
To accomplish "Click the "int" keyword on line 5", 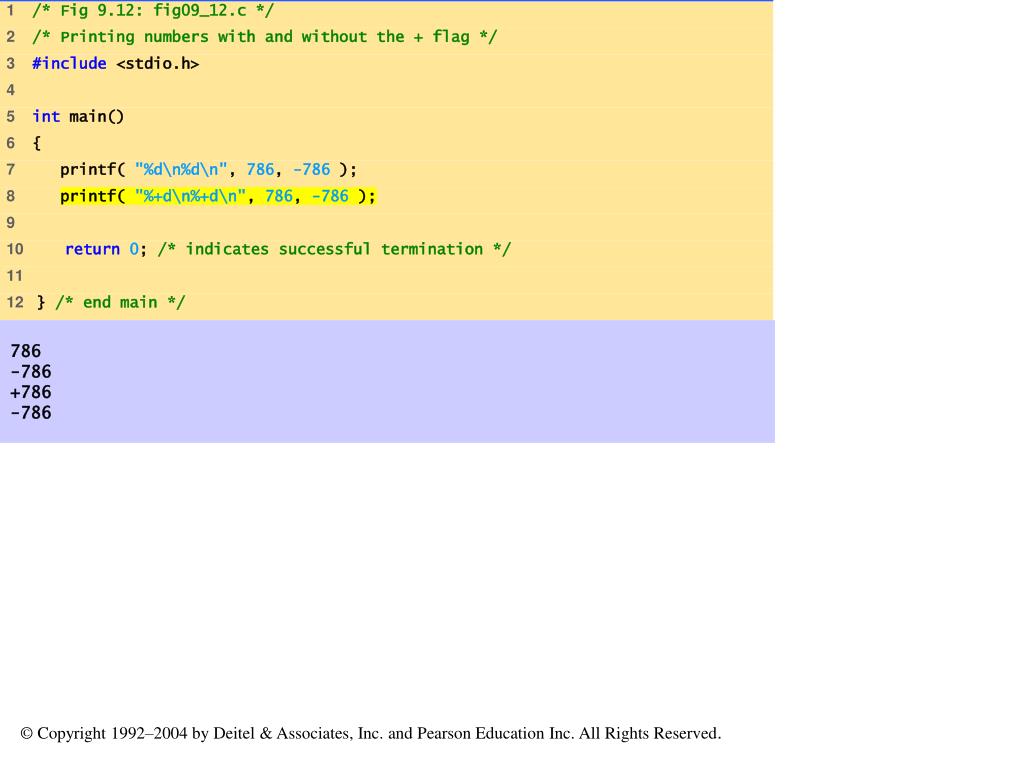I will [46, 116].
